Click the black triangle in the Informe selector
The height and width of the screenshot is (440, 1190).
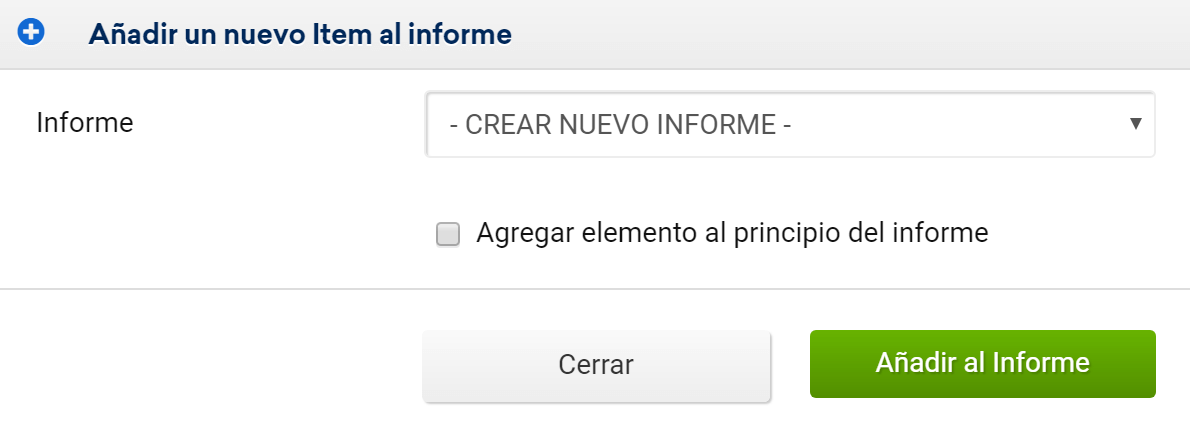pyautogui.click(x=1135, y=124)
